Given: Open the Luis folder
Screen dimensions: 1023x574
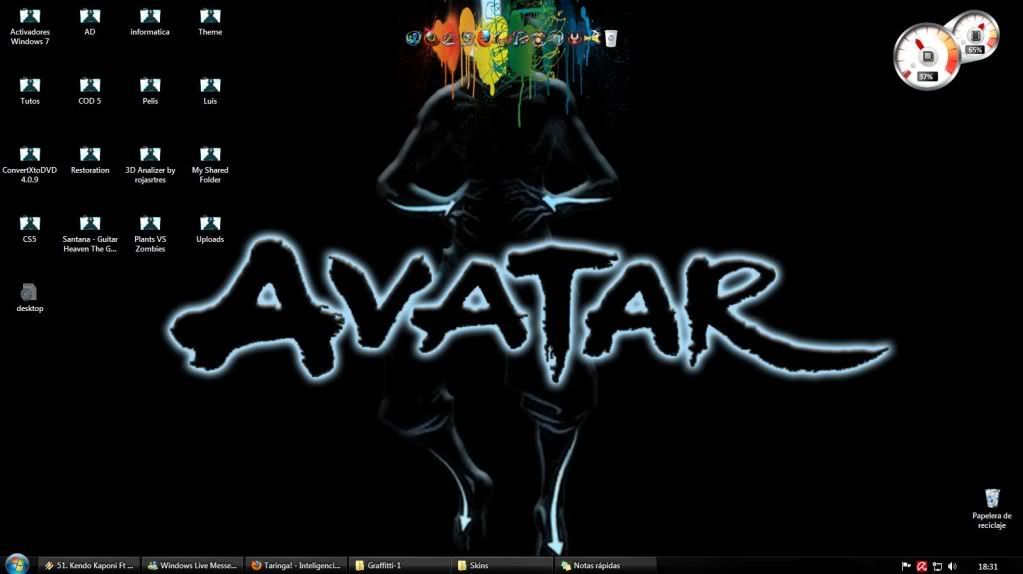Looking at the screenshot, I should [x=210, y=91].
